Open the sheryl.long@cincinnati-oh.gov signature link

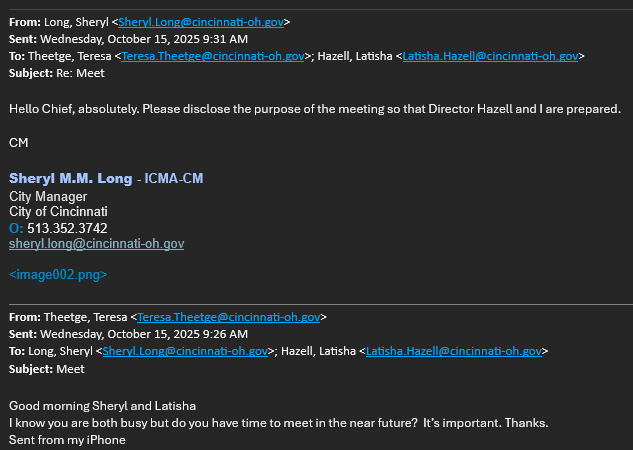(96, 243)
